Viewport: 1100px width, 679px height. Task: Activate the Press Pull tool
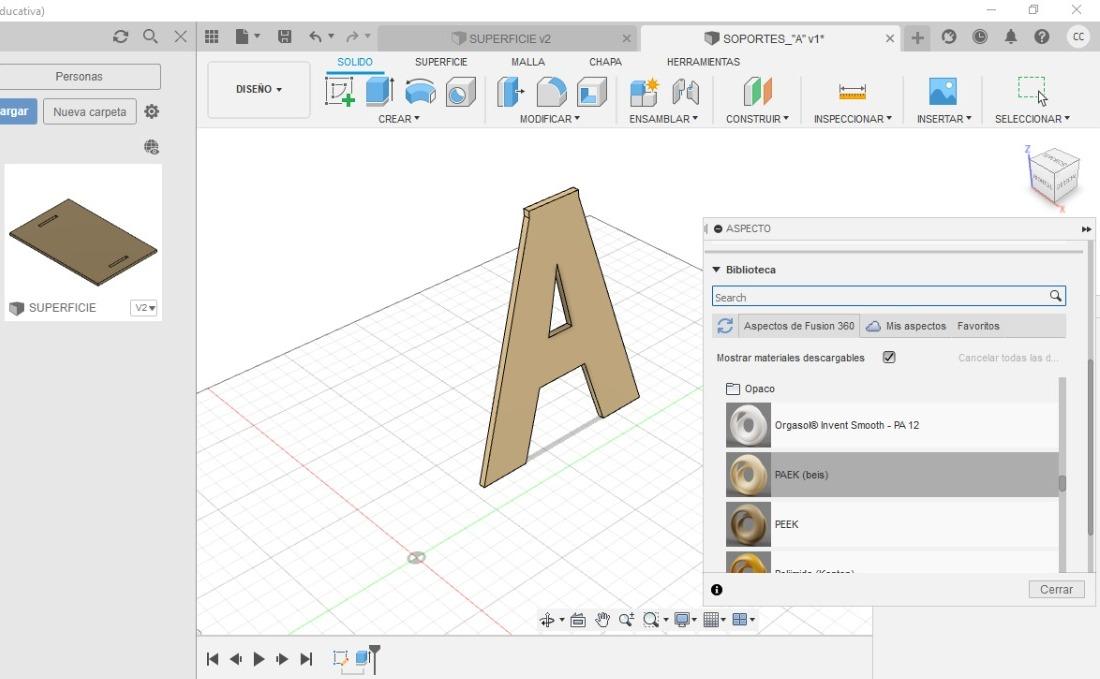tap(511, 92)
